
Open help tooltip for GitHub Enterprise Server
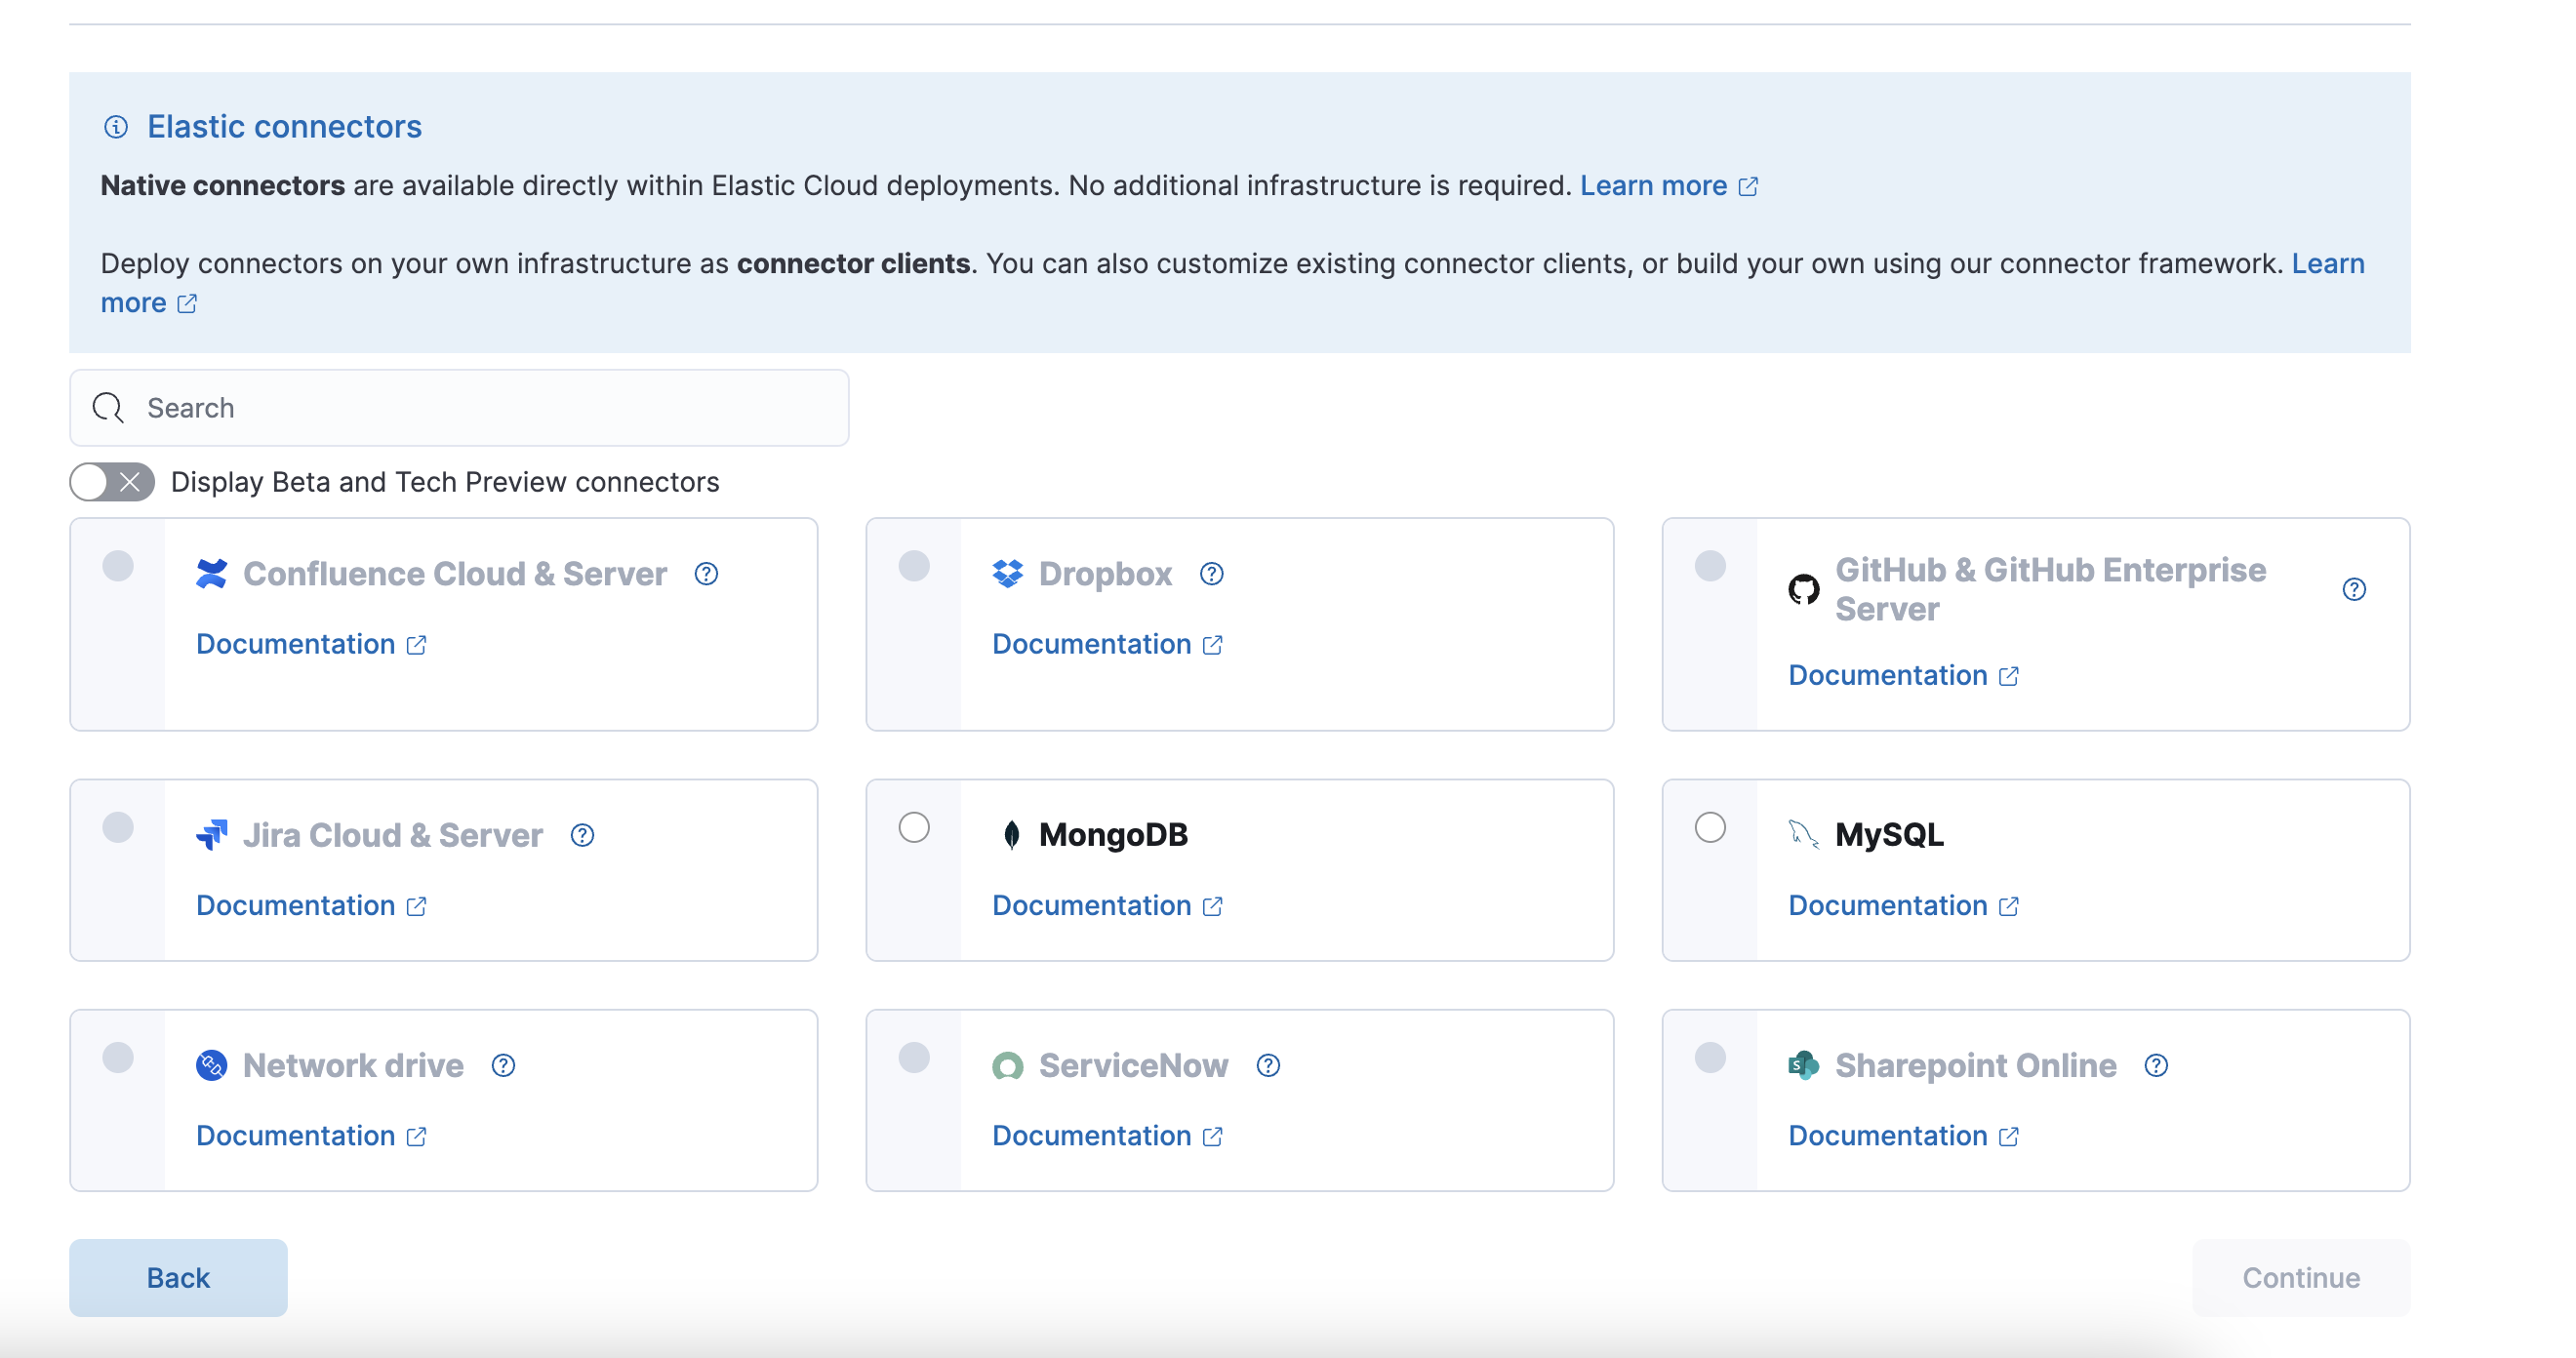point(2354,590)
